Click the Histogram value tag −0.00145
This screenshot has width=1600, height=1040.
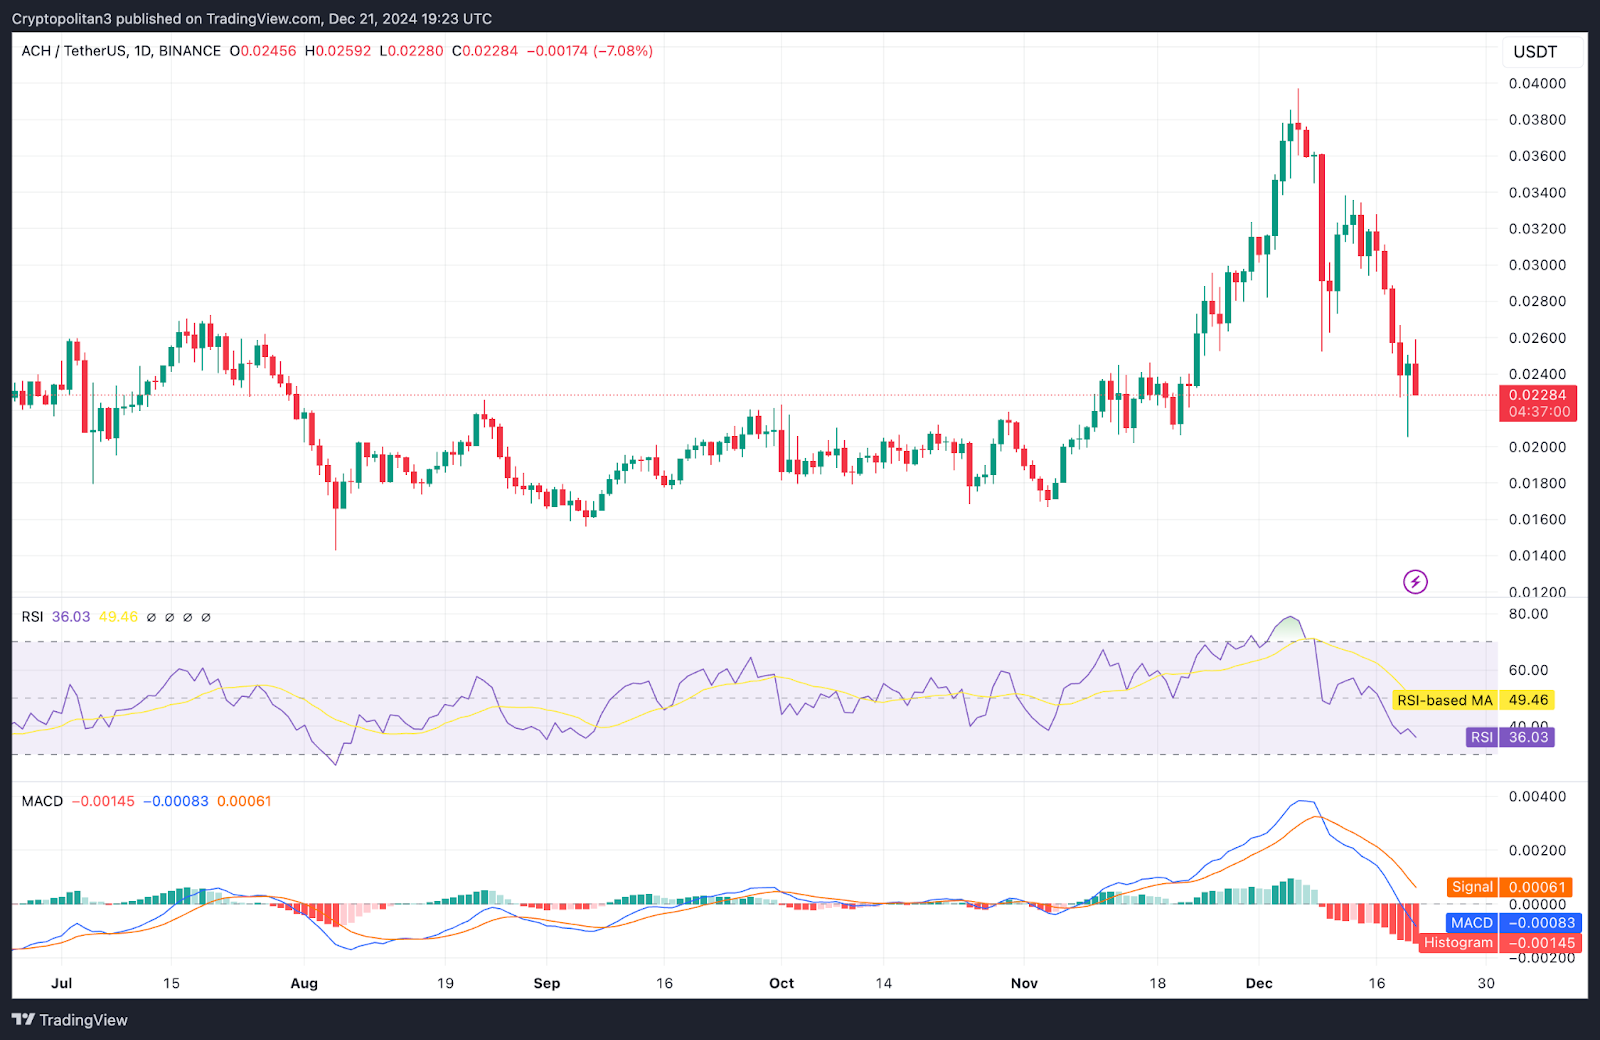(1541, 943)
